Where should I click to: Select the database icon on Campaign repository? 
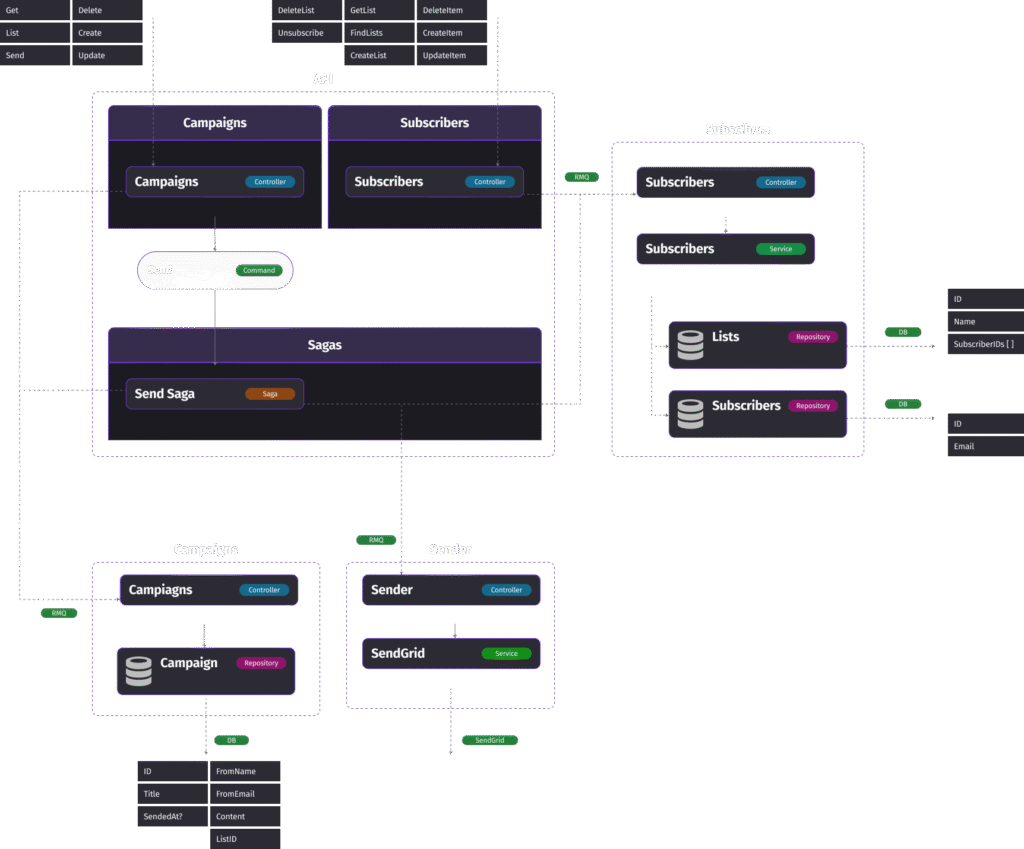coord(139,670)
